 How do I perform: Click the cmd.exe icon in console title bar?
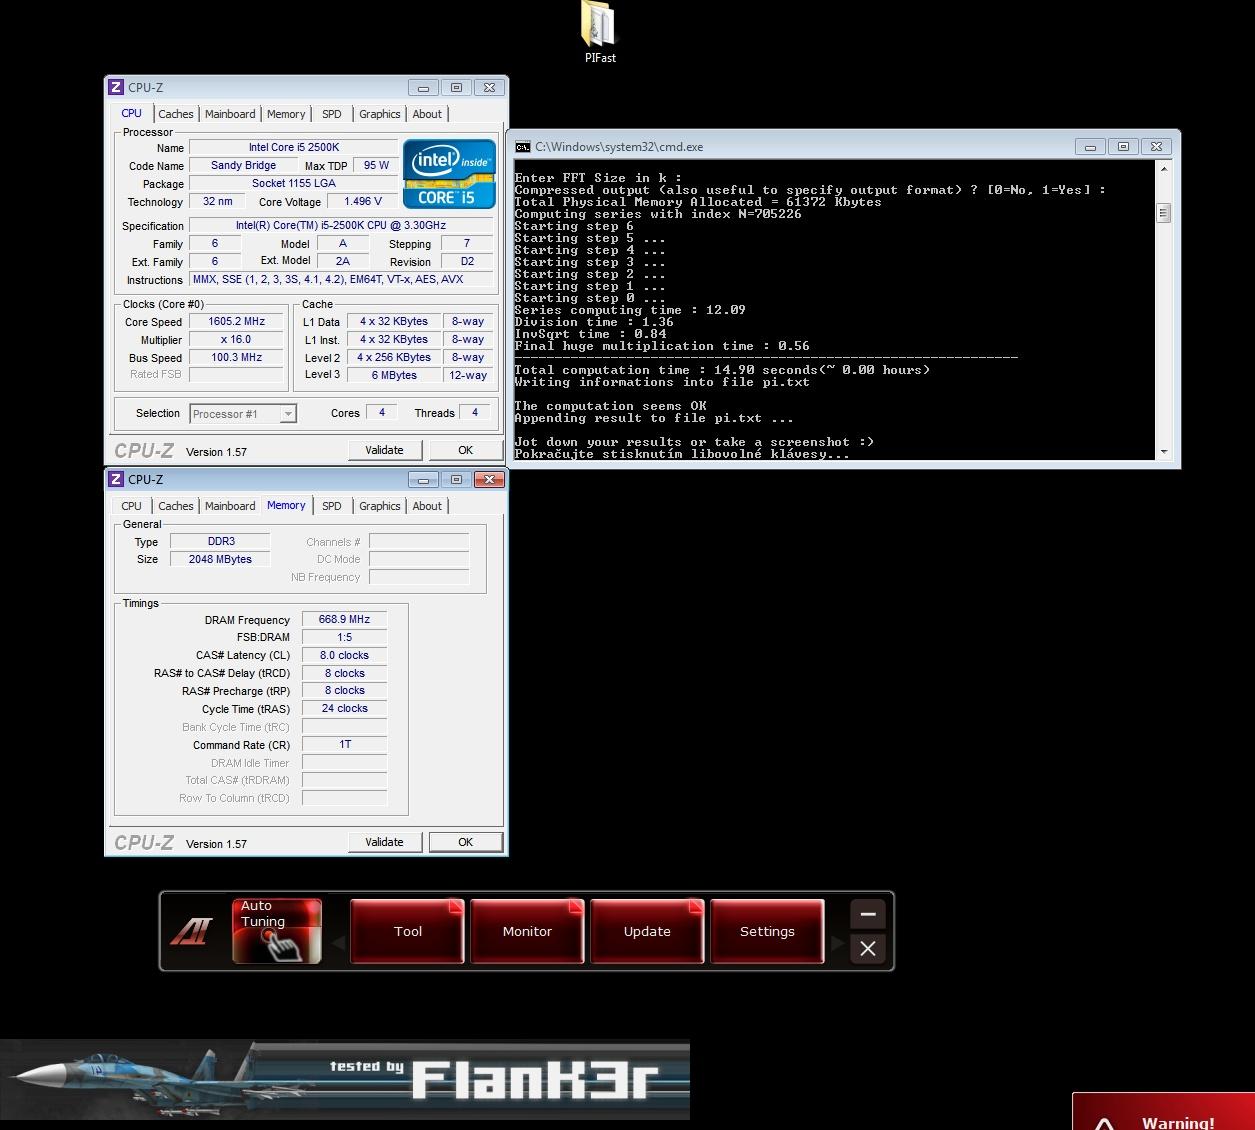[522, 147]
